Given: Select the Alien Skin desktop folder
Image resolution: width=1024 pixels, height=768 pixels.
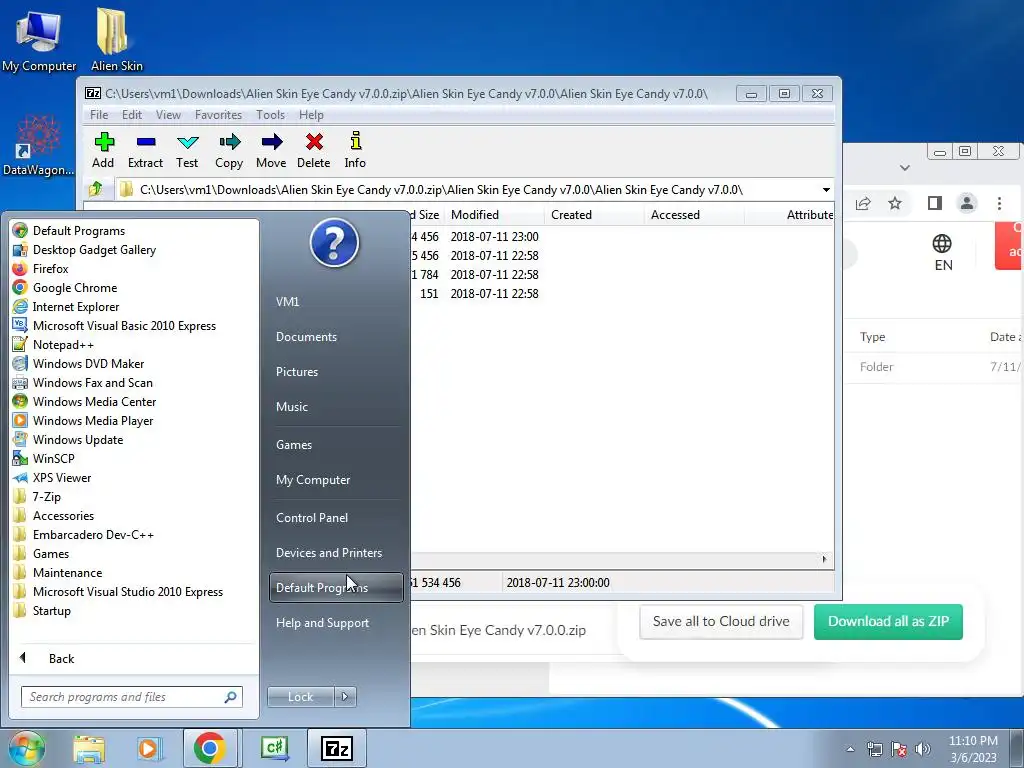Looking at the screenshot, I should tap(116, 40).
